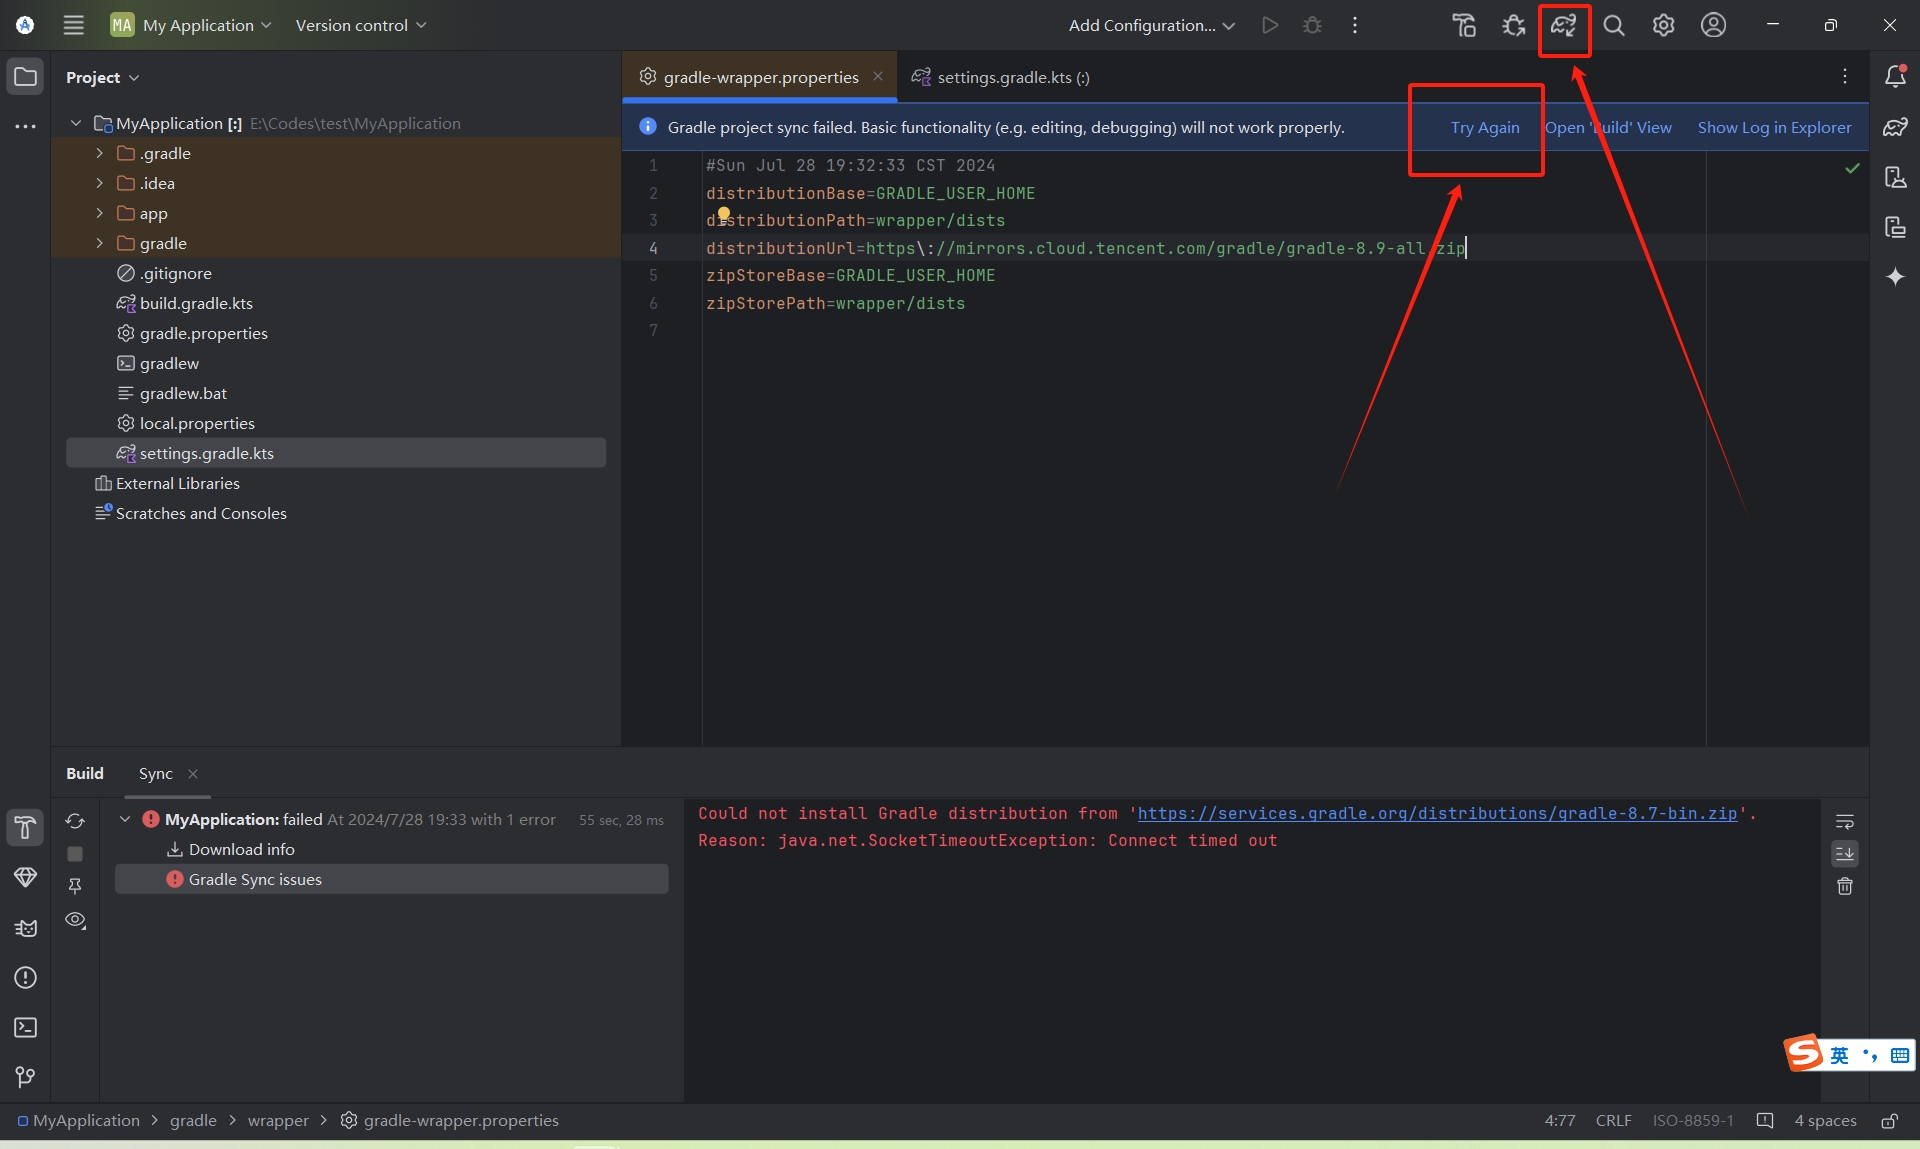
Task: Open the Problems tool window
Action: click(25, 977)
